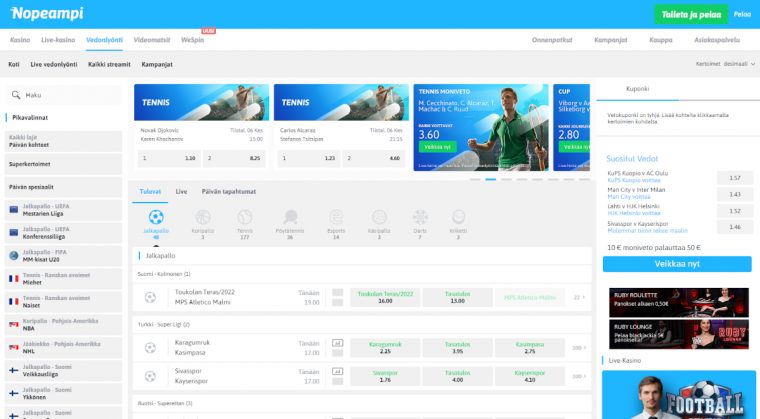Open the Ruby Roulette promo thumbnail

[679, 302]
